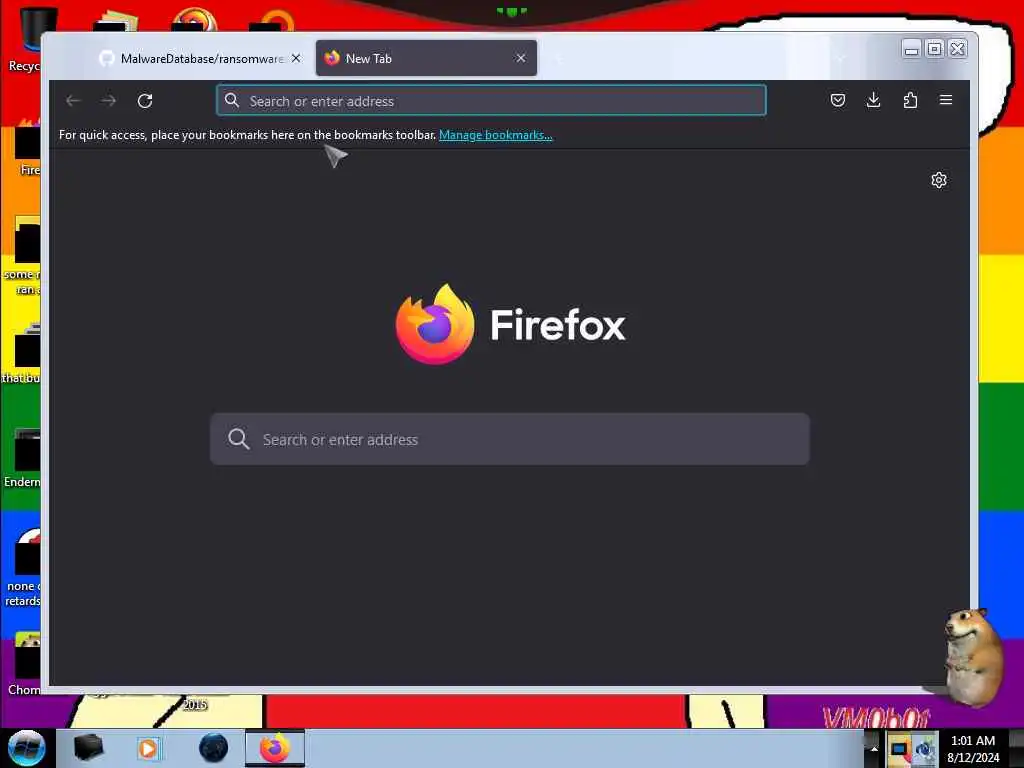Close the Firefox window
The width and height of the screenshot is (1024, 768).
[957, 49]
